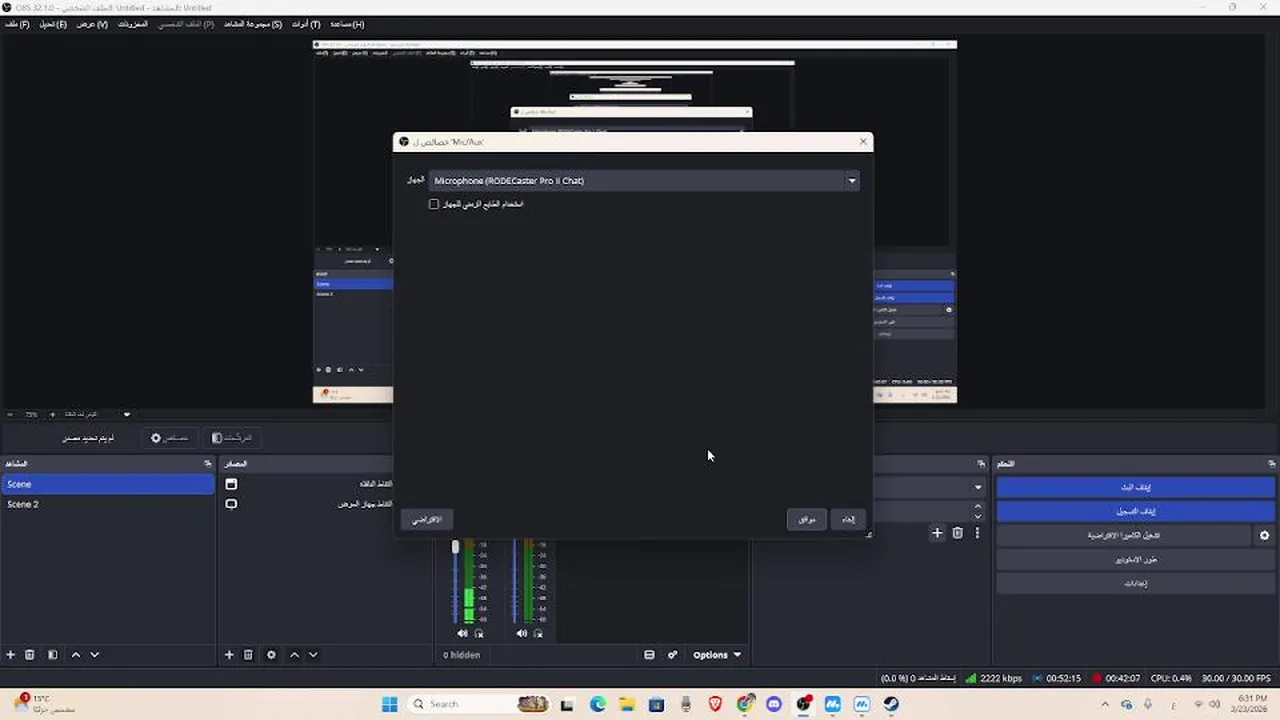Click the Cancel button in properties dialog
1280x720 pixels.
coord(848,519)
